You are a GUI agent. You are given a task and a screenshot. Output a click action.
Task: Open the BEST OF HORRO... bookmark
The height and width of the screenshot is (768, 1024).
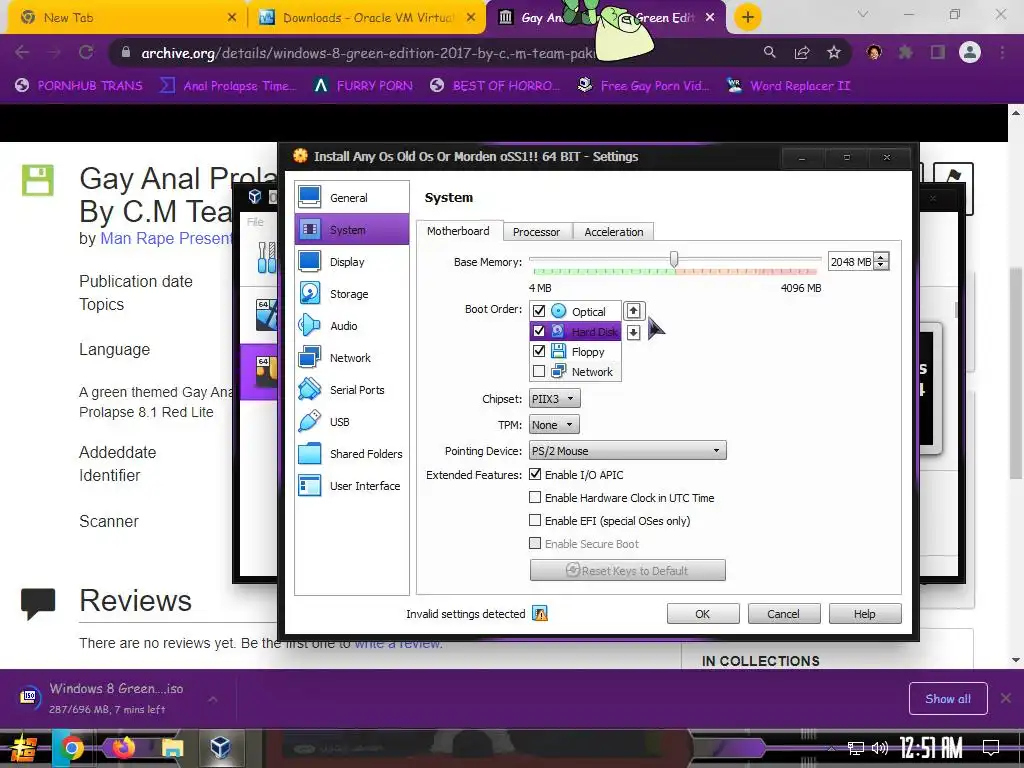495,86
